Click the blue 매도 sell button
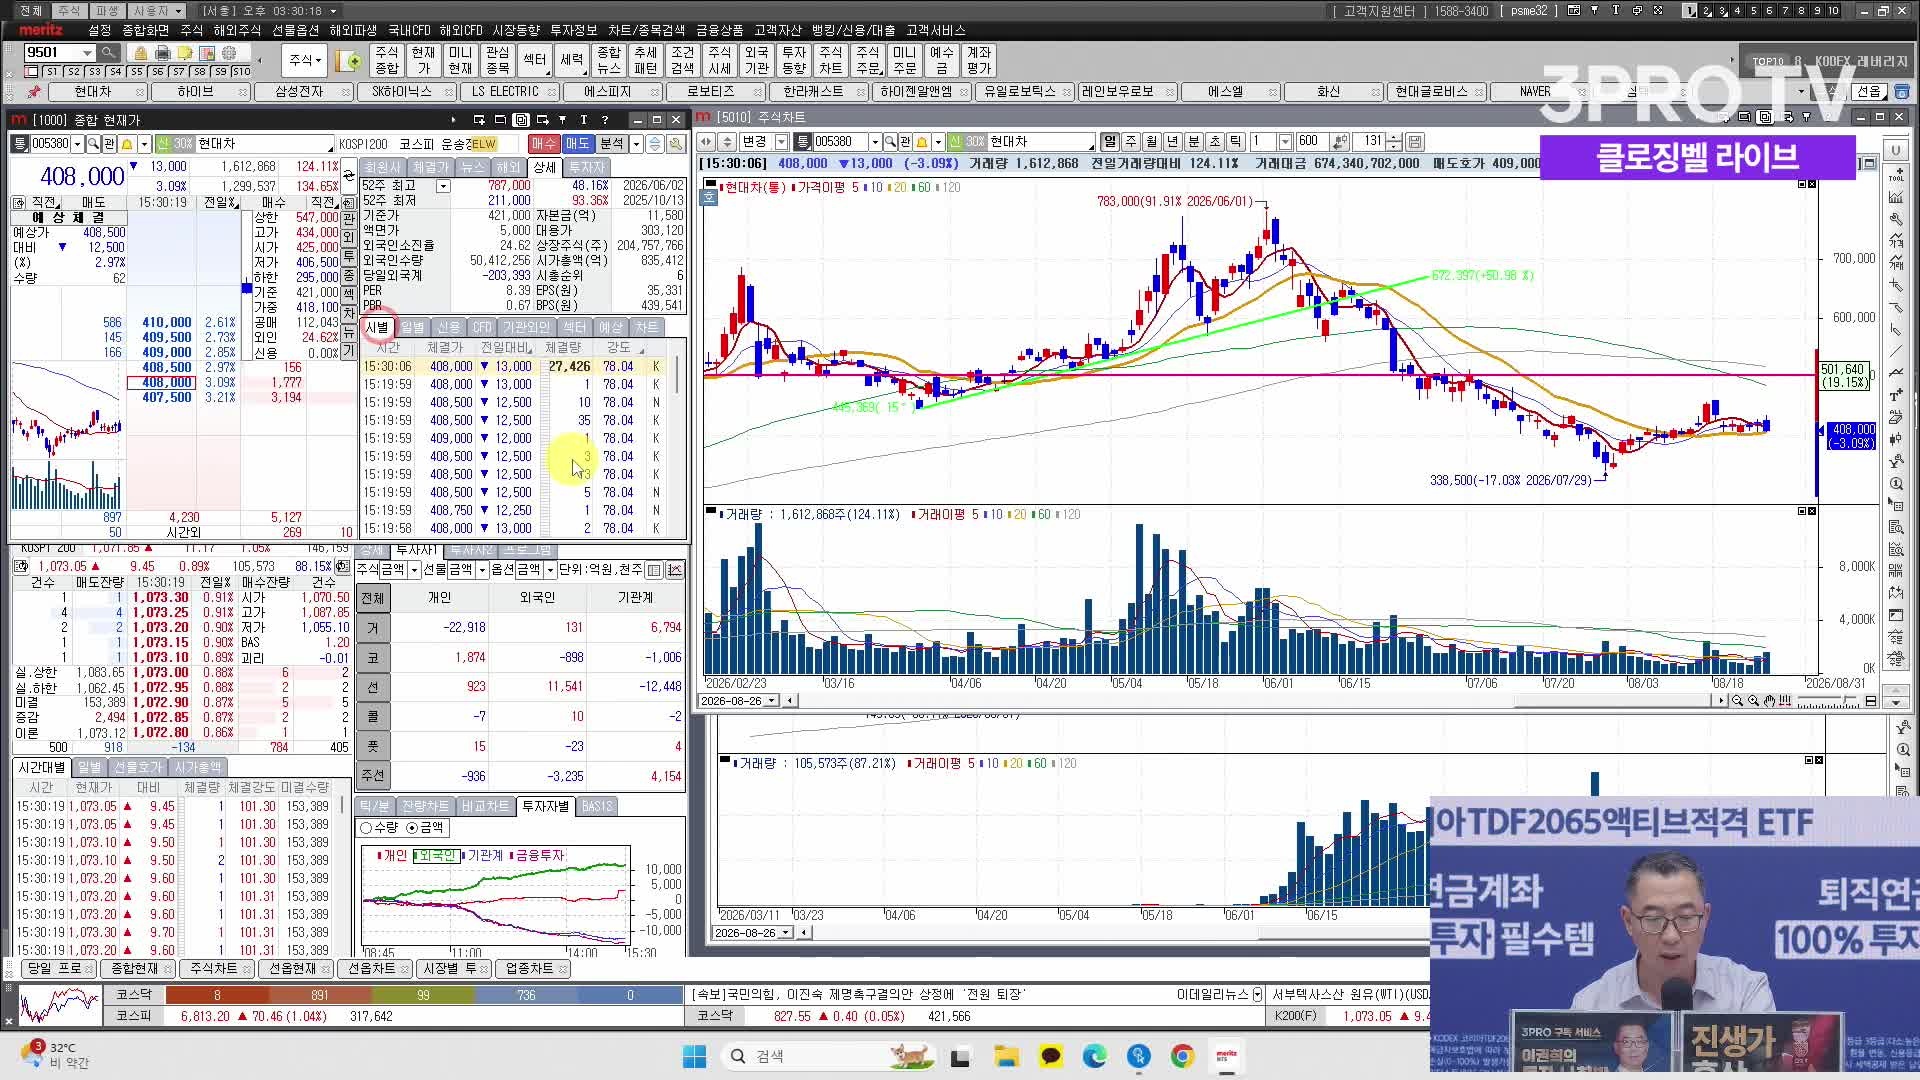 [577, 144]
